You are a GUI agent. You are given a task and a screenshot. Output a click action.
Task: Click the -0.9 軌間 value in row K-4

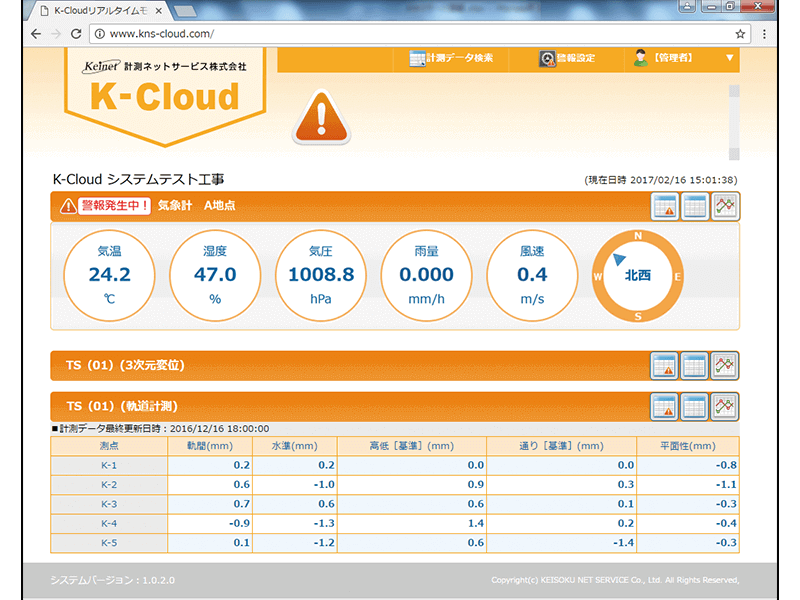coord(239,523)
